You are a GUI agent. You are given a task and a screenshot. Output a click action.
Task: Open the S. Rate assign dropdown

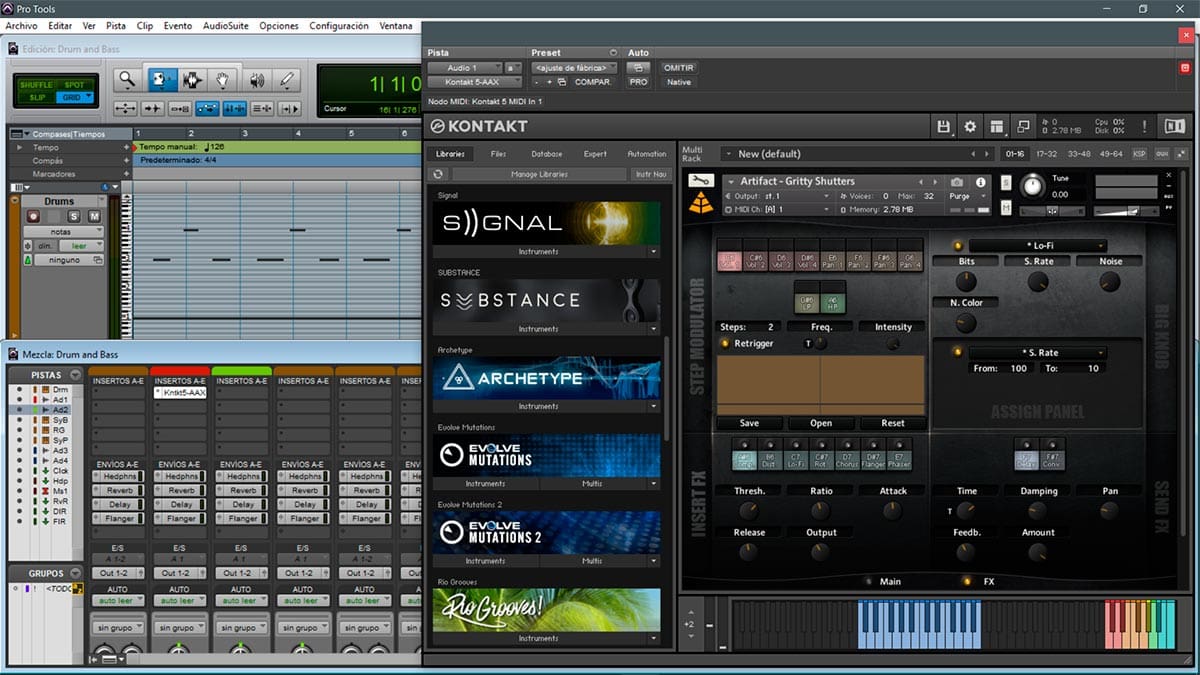(1038, 353)
